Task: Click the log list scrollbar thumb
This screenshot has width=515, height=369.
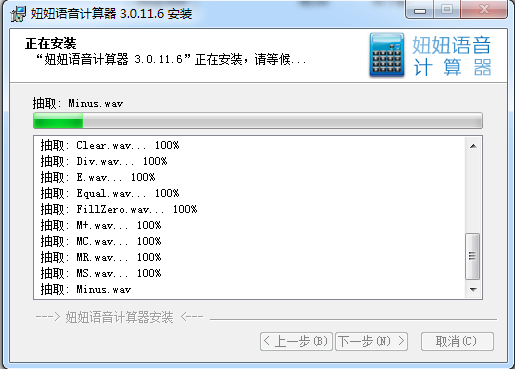Action: 472,256
